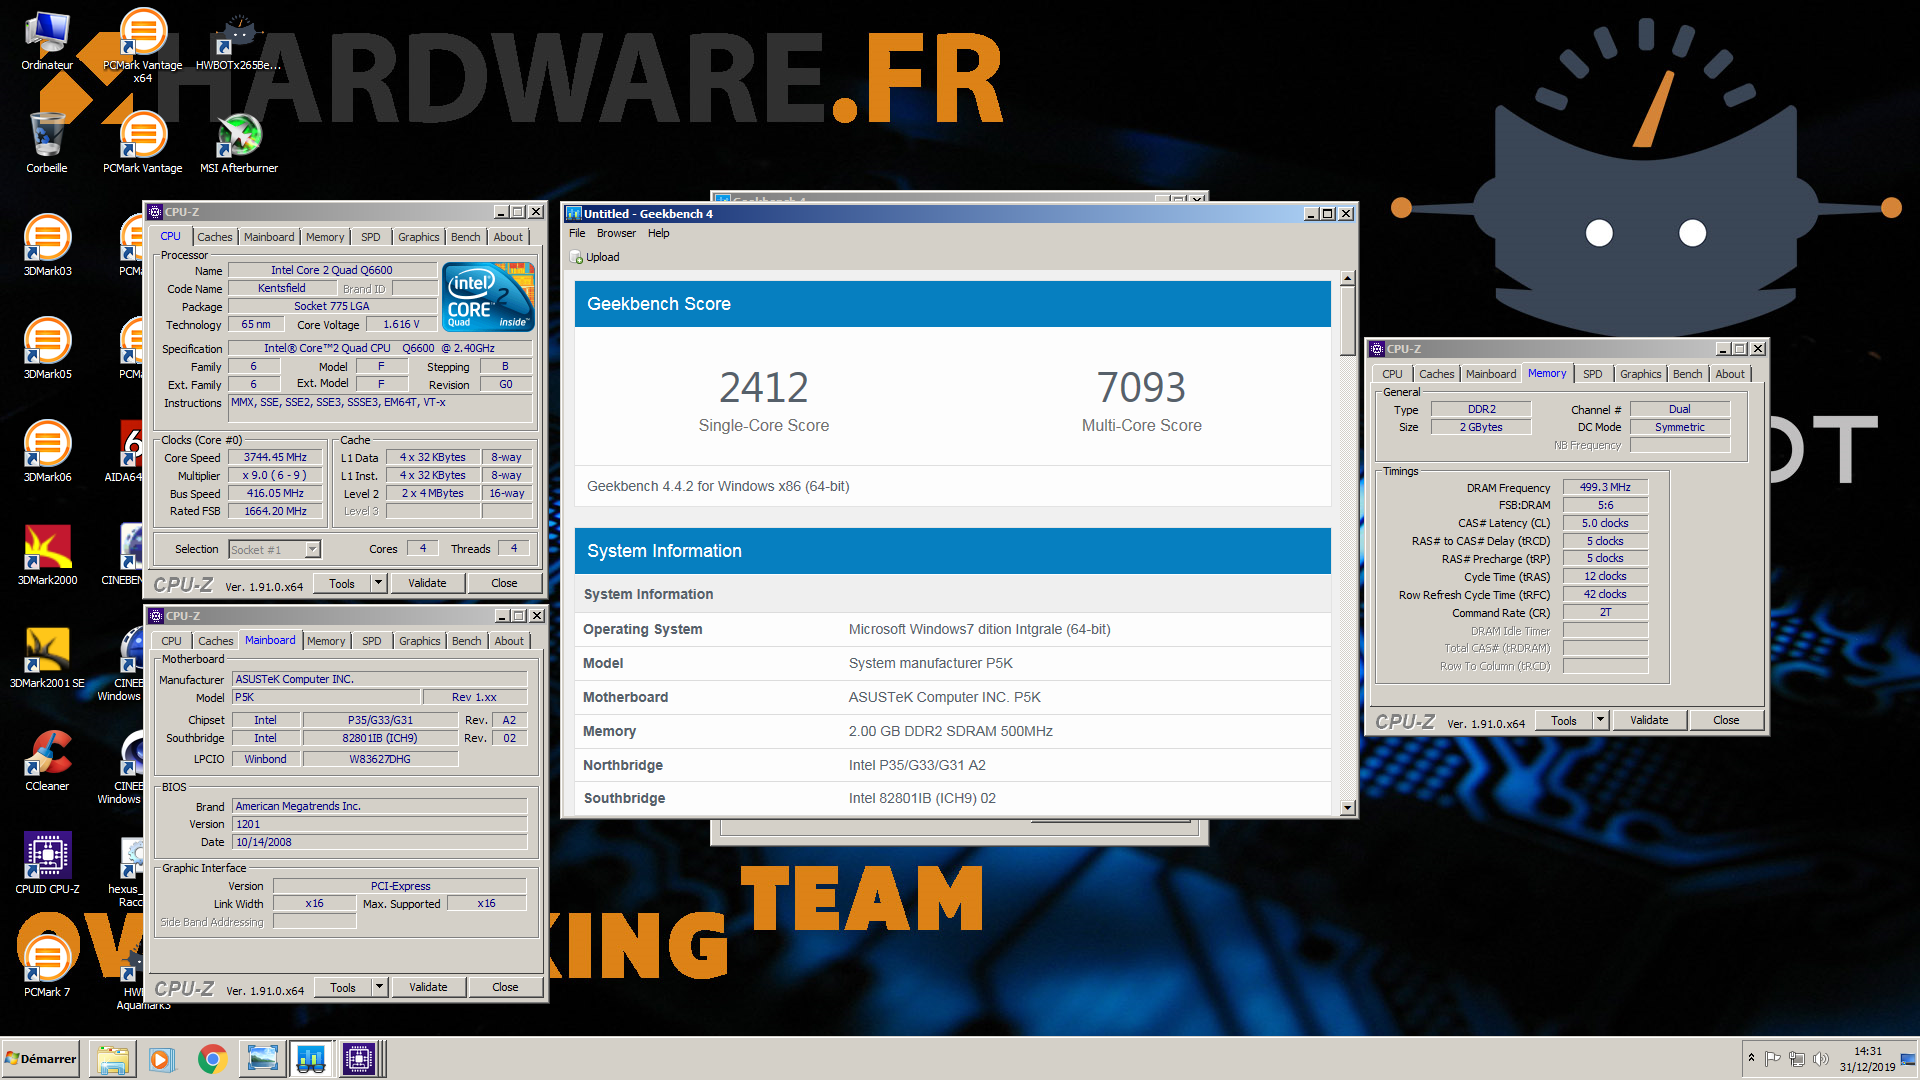Open the Browser menu in Geekbench

[616, 233]
